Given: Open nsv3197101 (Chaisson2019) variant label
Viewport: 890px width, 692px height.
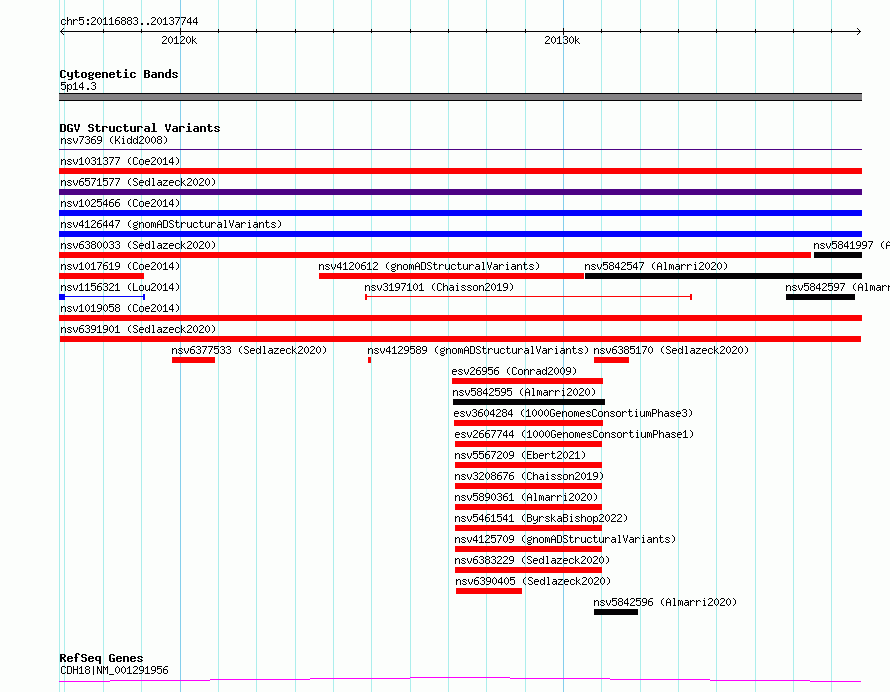Looking at the screenshot, I should pos(439,287).
